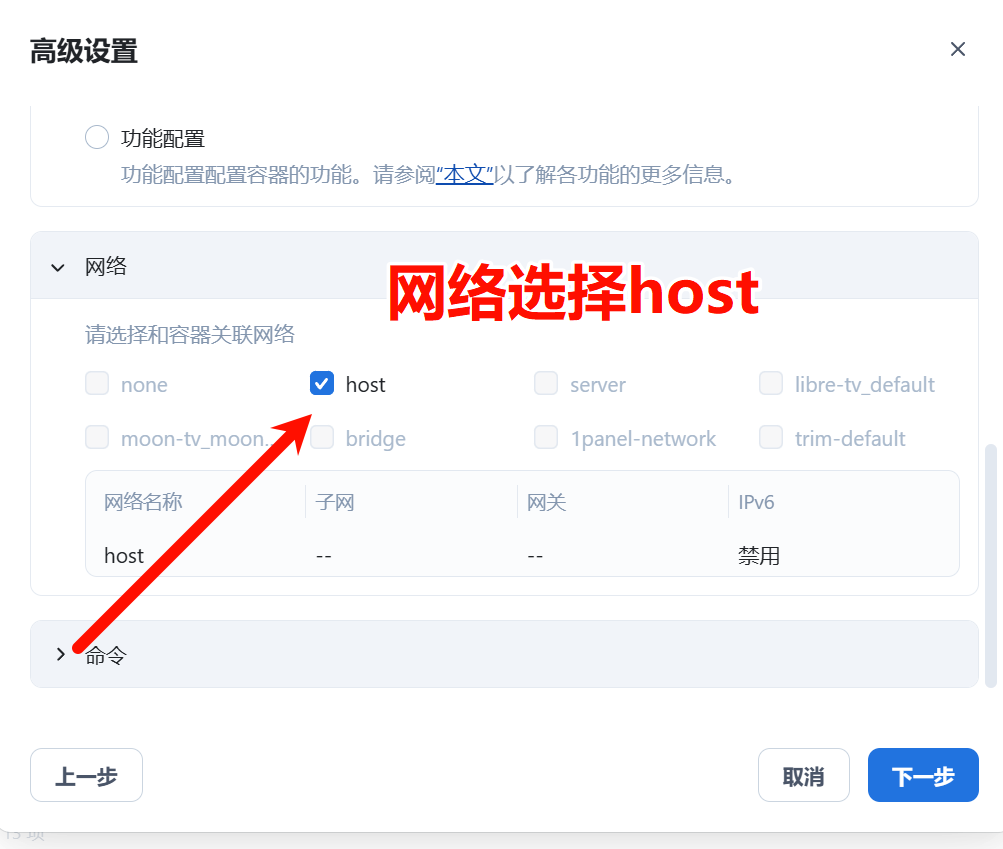This screenshot has height=849, width=1003.
Task: Check the bridge network option
Action: (x=323, y=438)
